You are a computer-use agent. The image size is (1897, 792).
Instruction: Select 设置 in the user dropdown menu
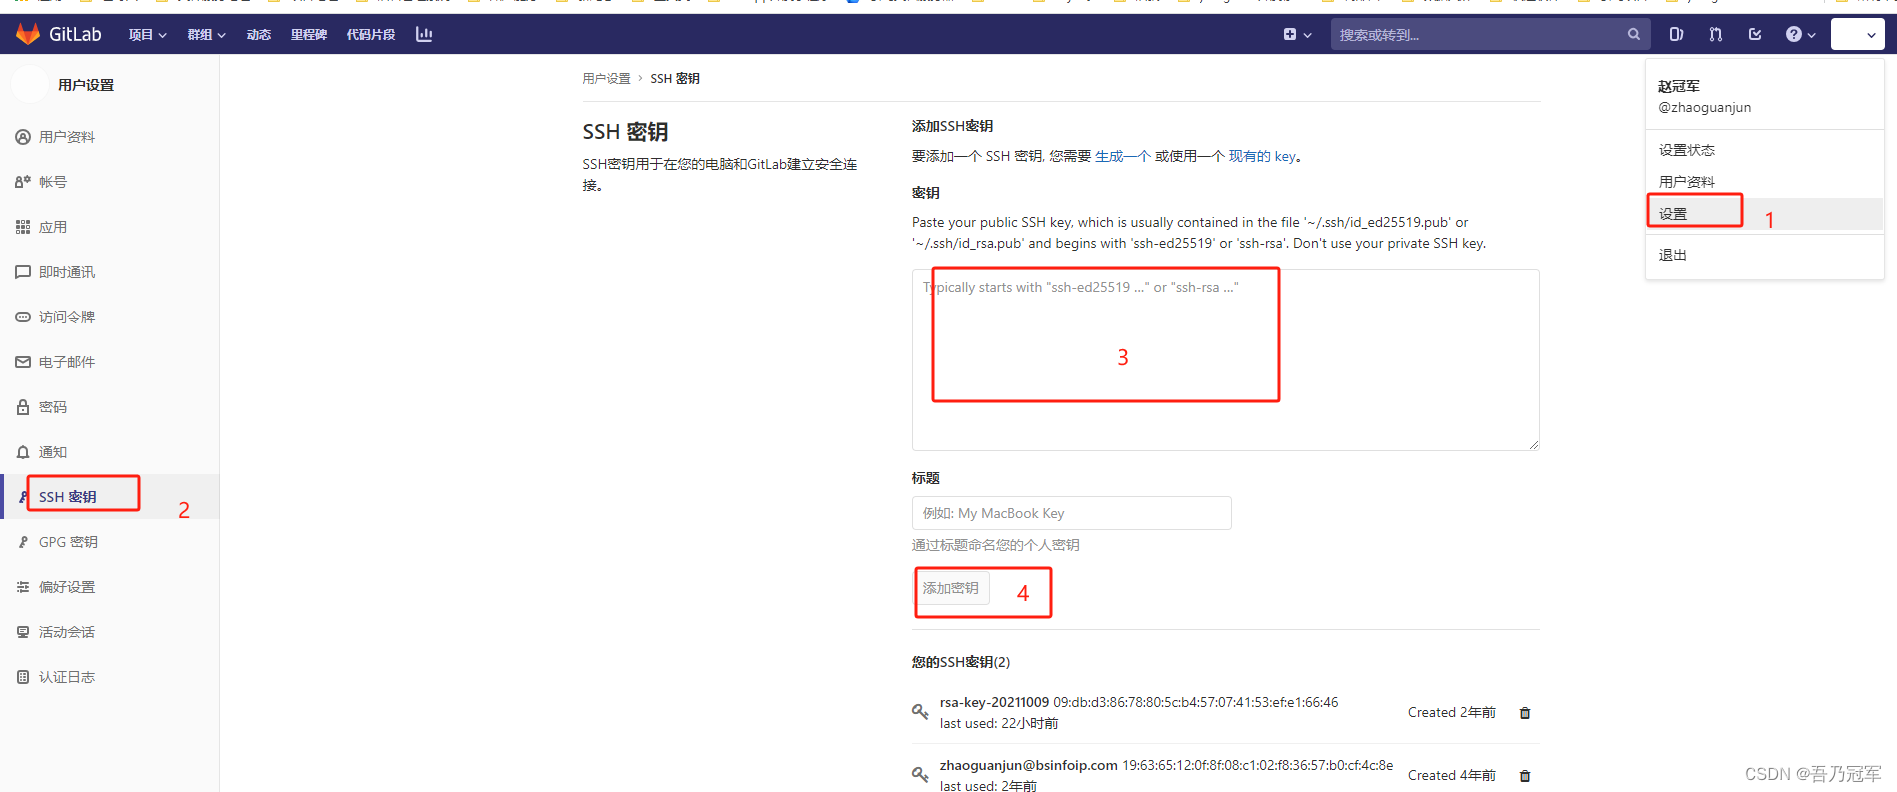[x=1764, y=214]
